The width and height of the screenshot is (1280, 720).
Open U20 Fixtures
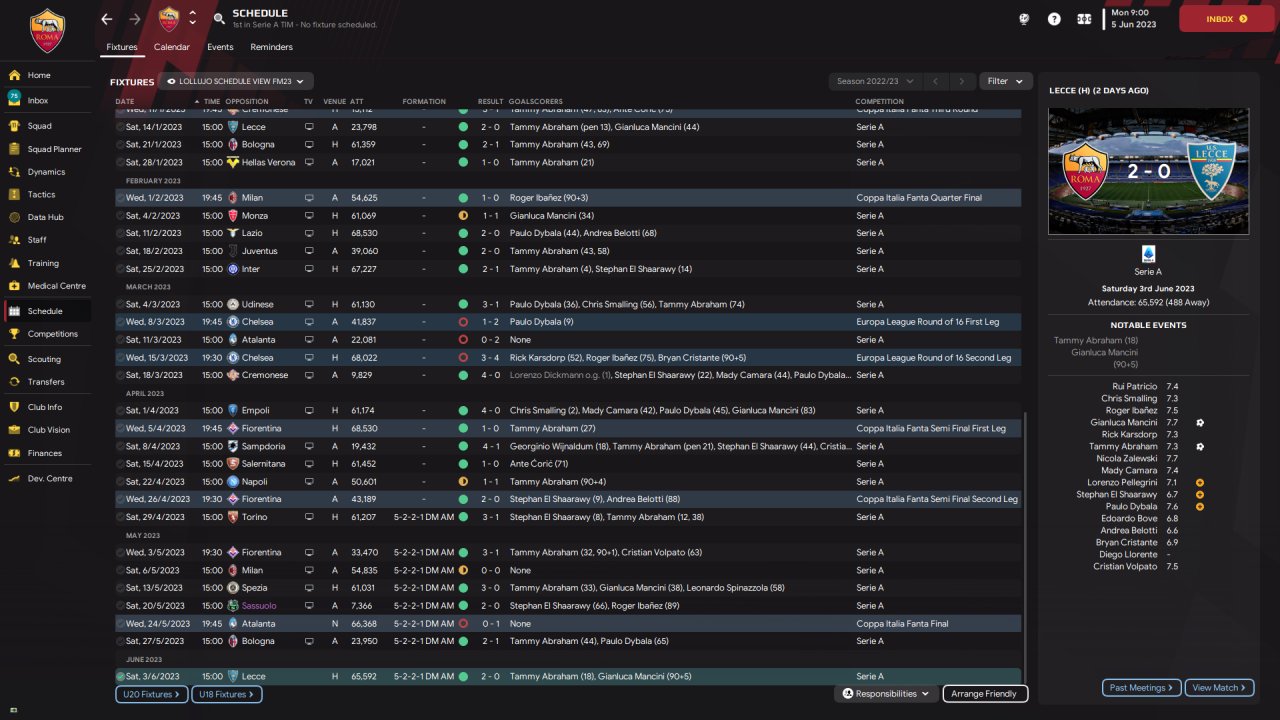[151, 694]
